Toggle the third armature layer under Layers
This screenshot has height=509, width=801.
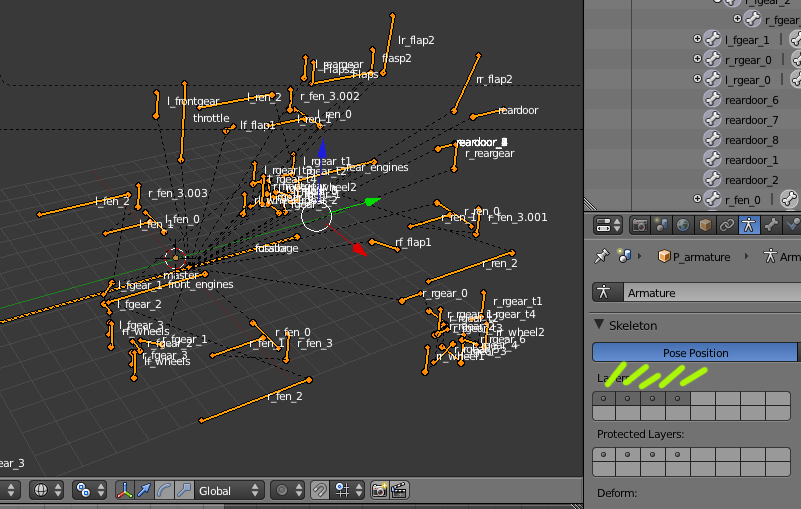point(652,399)
